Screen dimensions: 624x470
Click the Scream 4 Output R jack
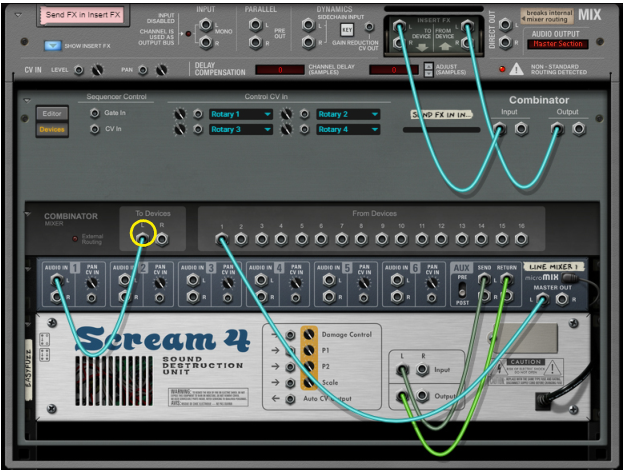(422, 396)
